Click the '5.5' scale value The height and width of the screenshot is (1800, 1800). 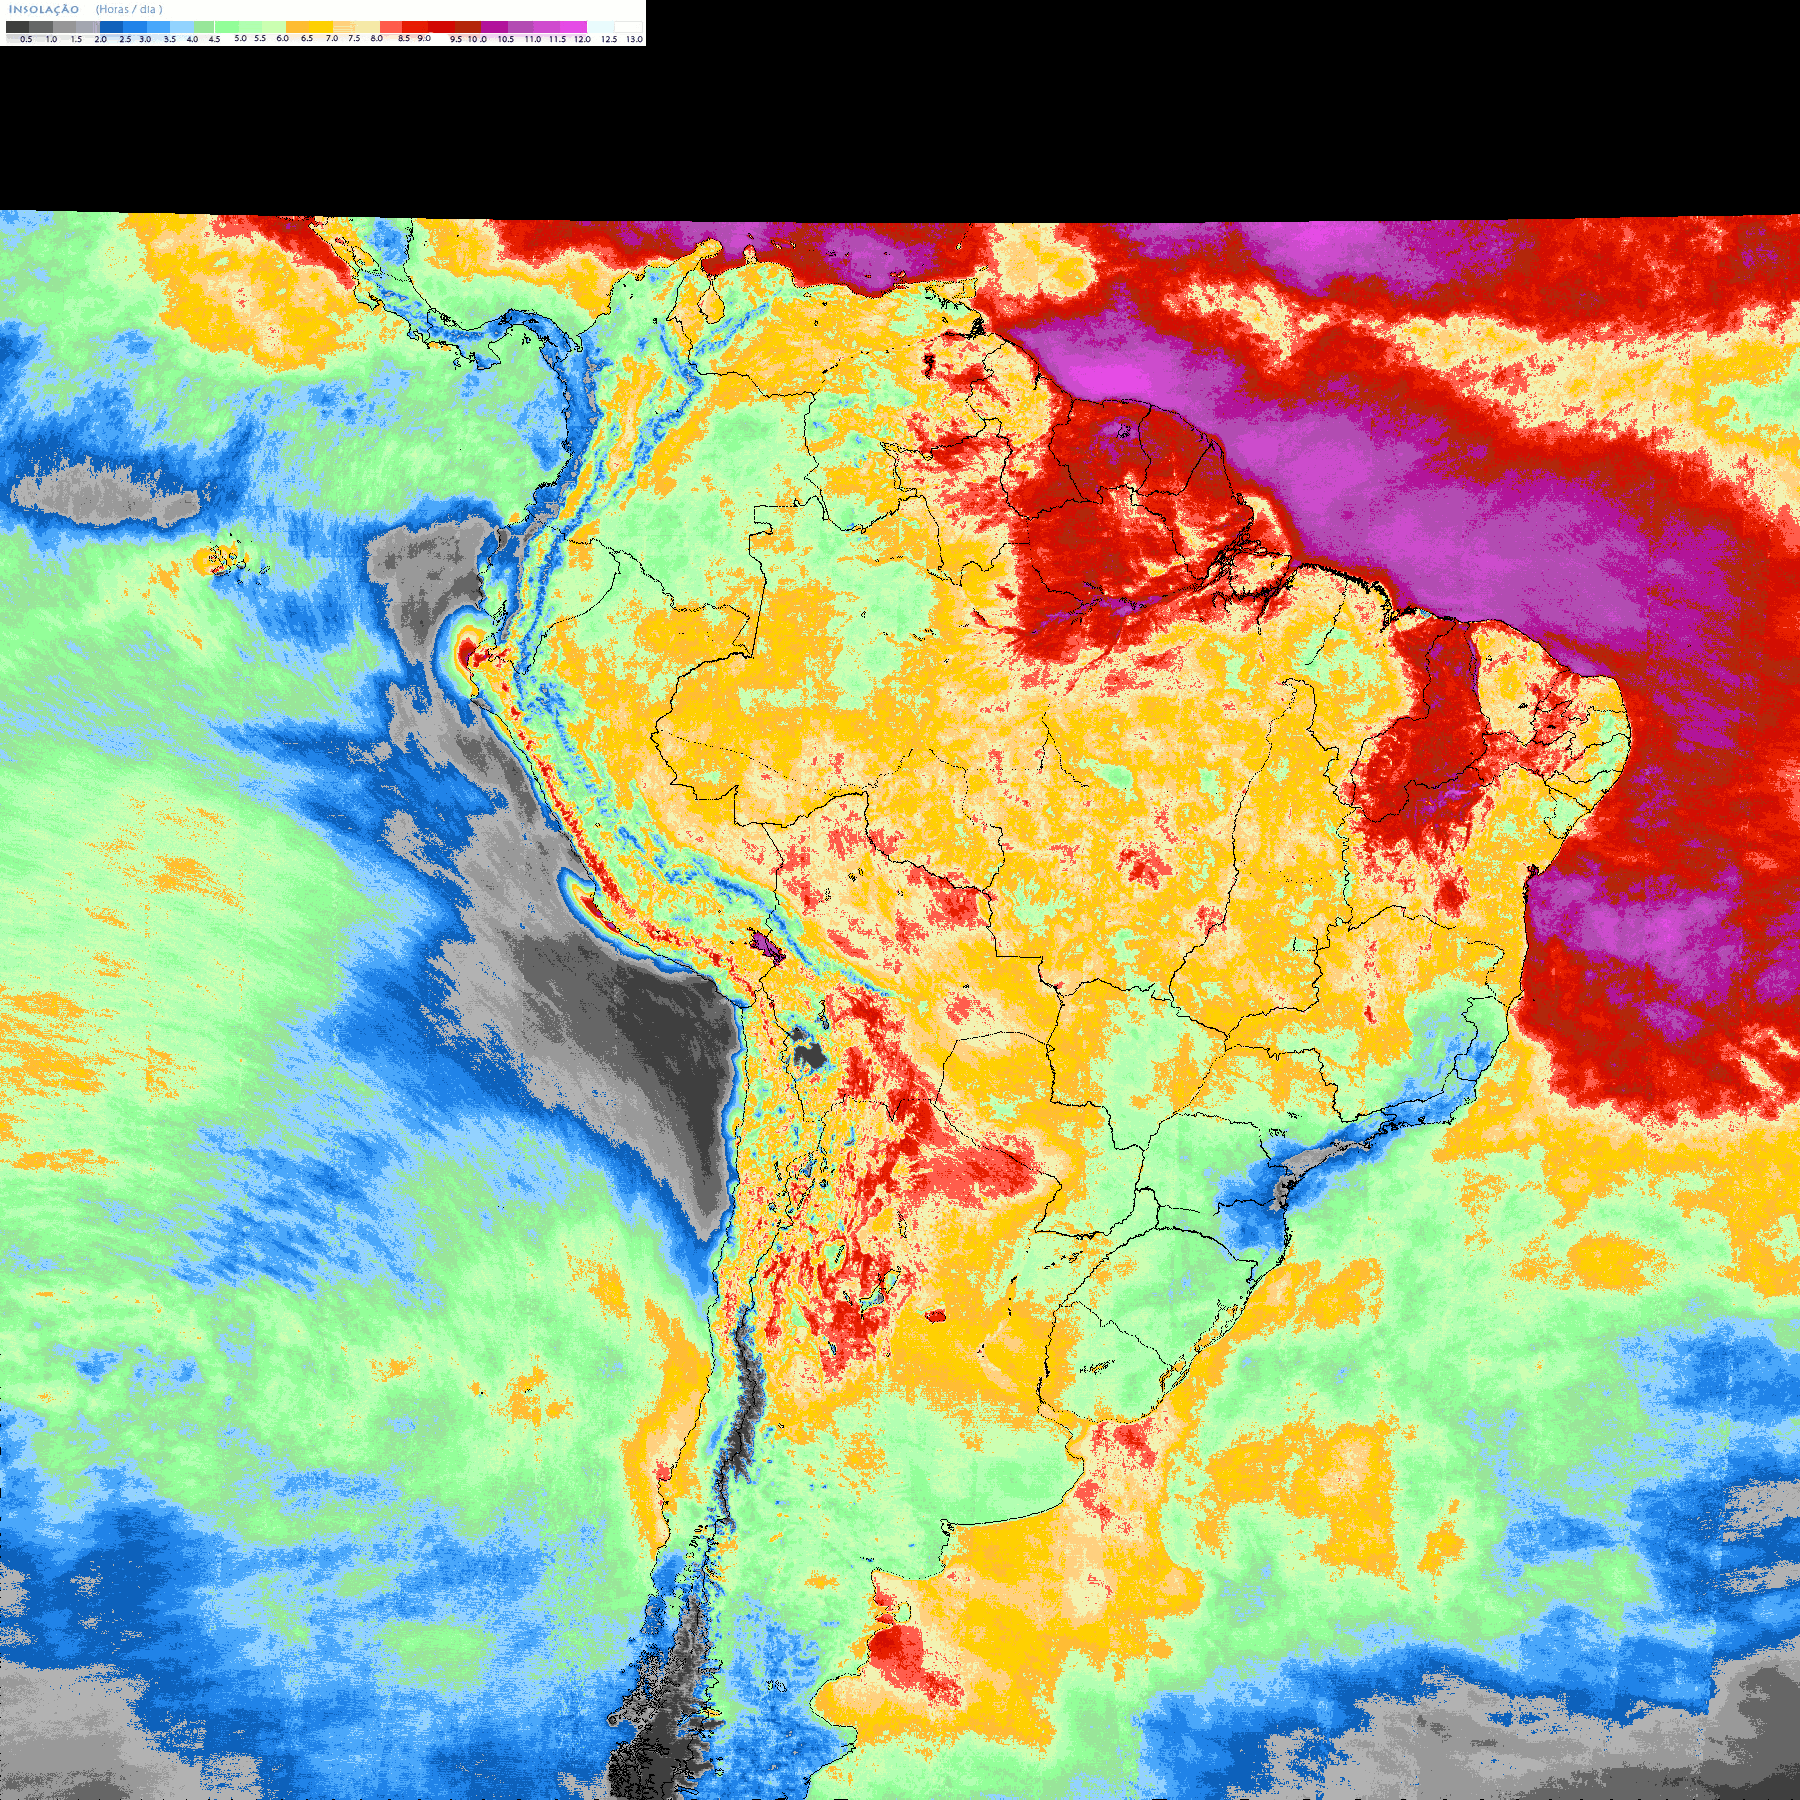(260, 38)
